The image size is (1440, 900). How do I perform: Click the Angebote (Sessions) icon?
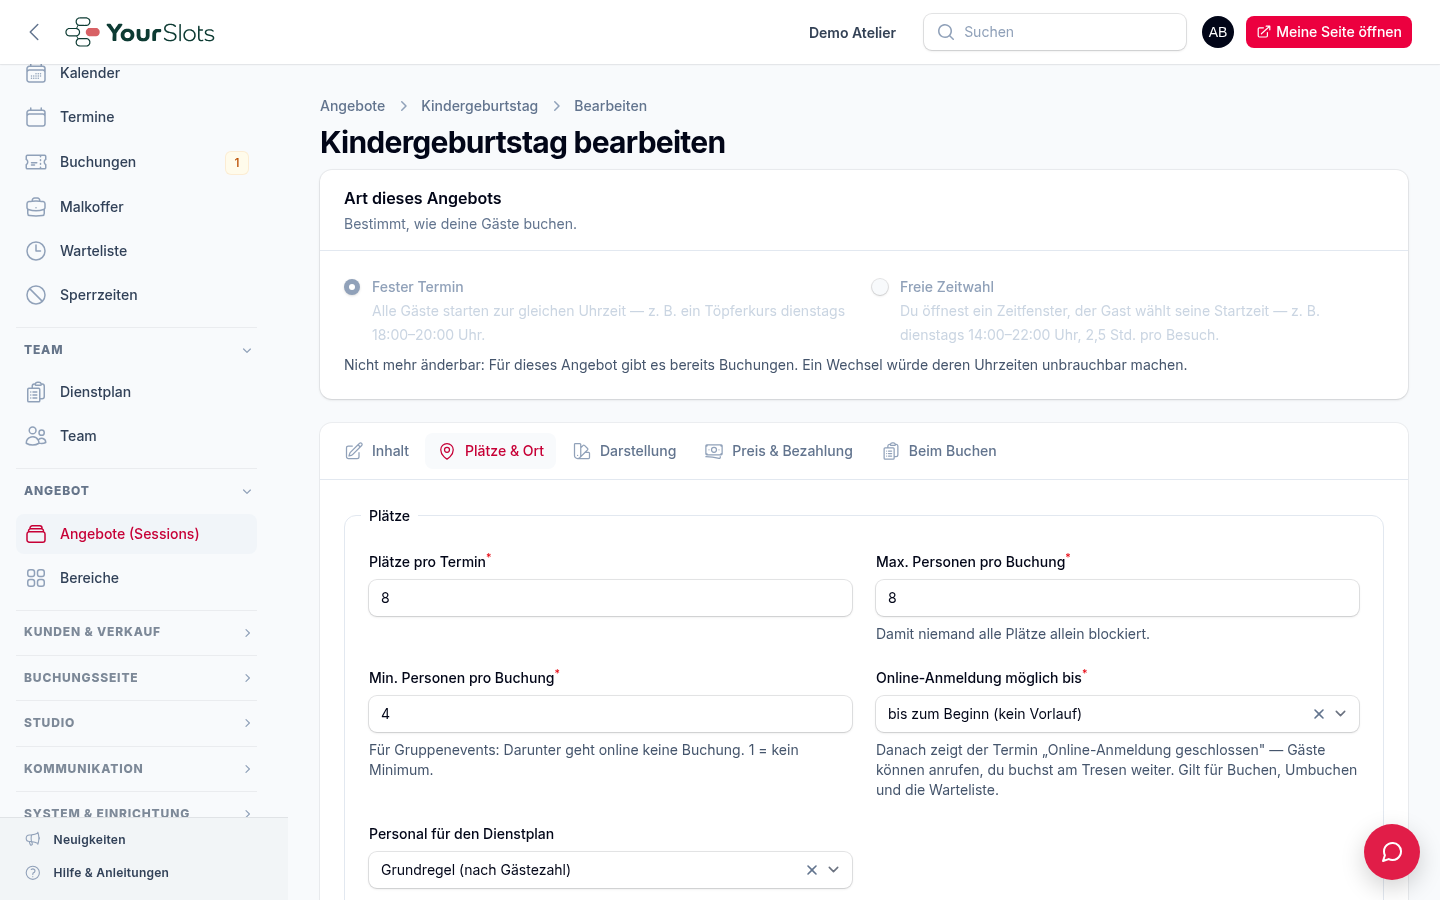point(36,534)
